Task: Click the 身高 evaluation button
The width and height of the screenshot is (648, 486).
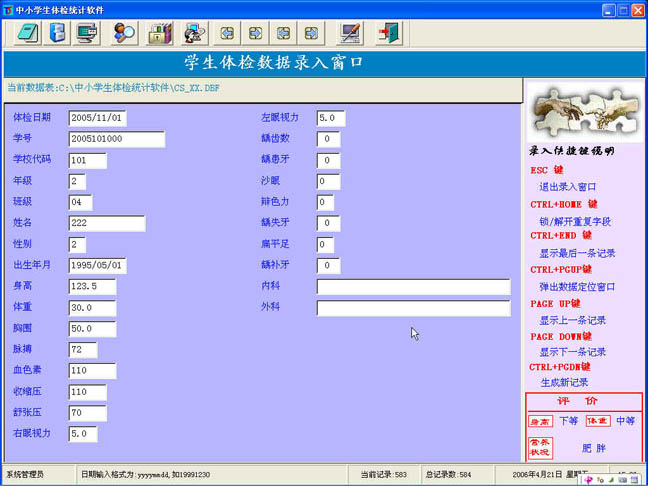Action: tap(540, 421)
